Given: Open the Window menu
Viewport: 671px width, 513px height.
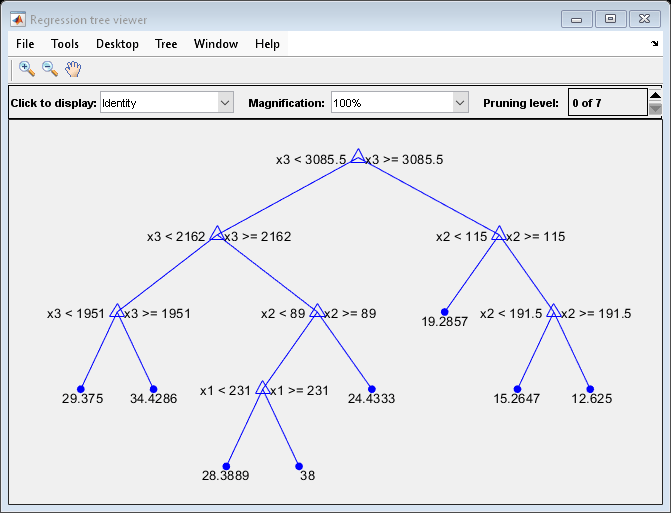Looking at the screenshot, I should 216,44.
